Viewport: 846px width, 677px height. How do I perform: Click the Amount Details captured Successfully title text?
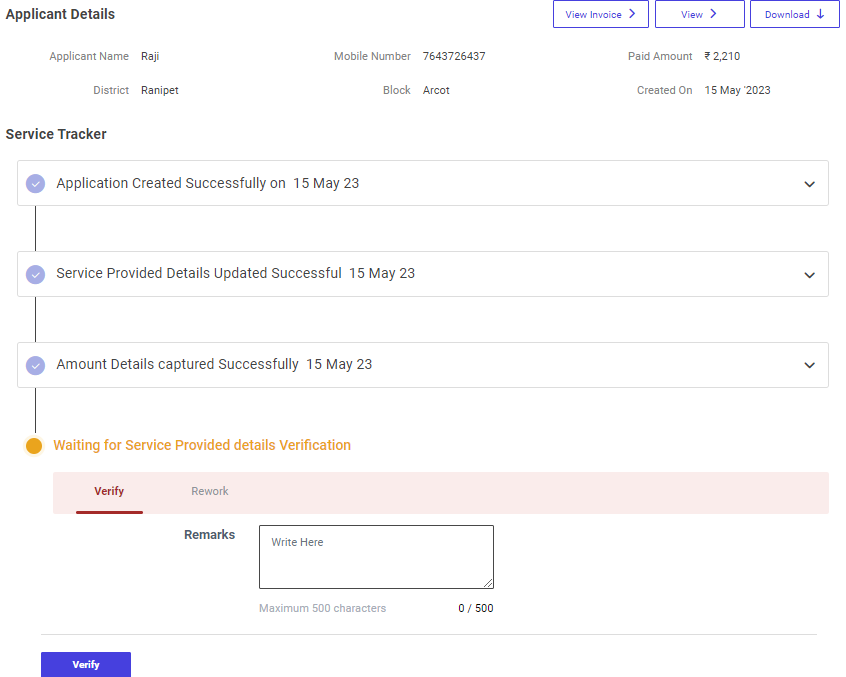point(177,364)
